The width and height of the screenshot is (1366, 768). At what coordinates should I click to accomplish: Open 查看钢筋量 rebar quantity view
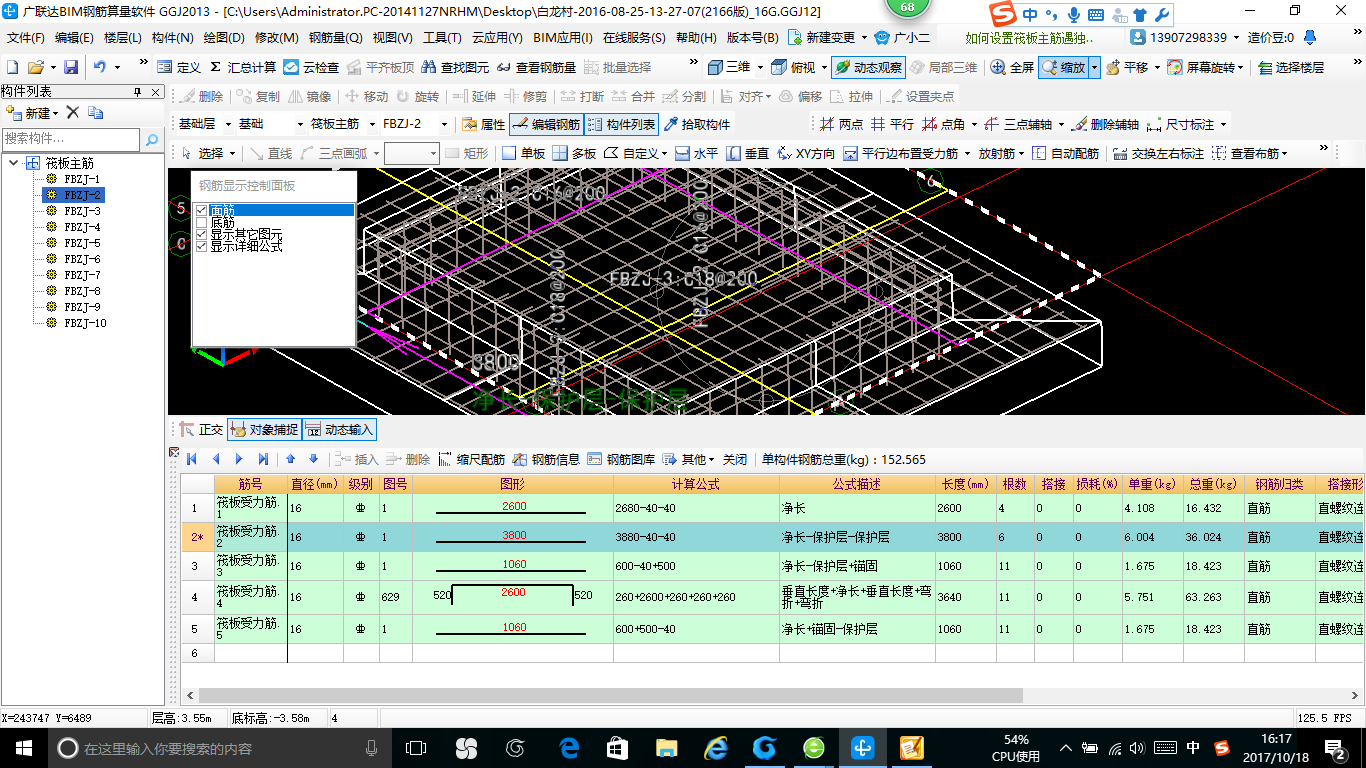tap(537, 67)
